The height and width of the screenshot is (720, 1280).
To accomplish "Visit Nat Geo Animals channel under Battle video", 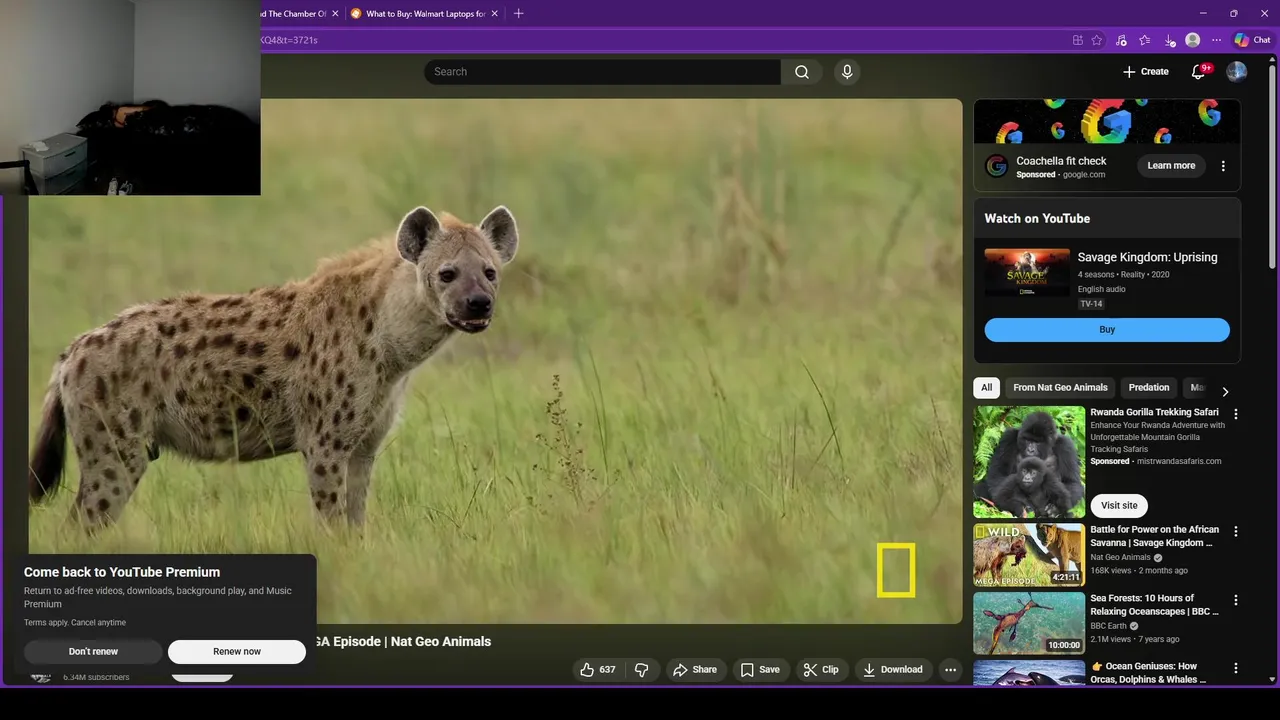I will pos(1120,558).
